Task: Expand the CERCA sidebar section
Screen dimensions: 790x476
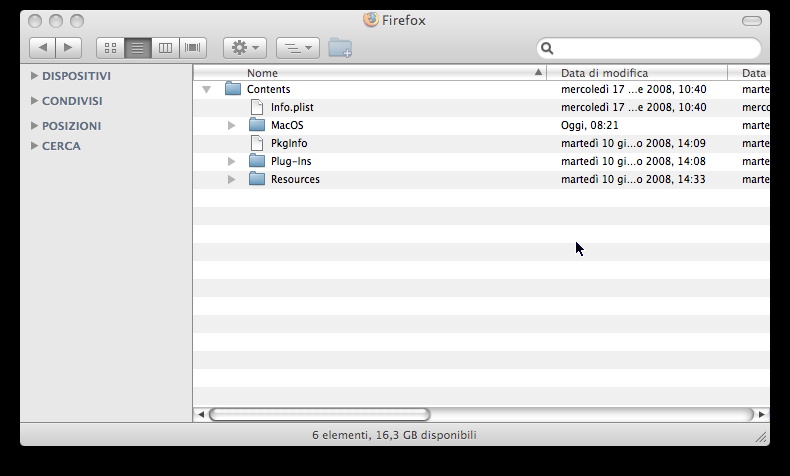Action: pos(34,146)
